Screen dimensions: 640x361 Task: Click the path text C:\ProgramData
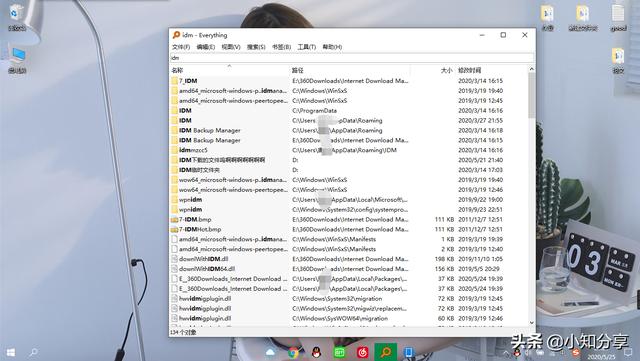[314, 110]
